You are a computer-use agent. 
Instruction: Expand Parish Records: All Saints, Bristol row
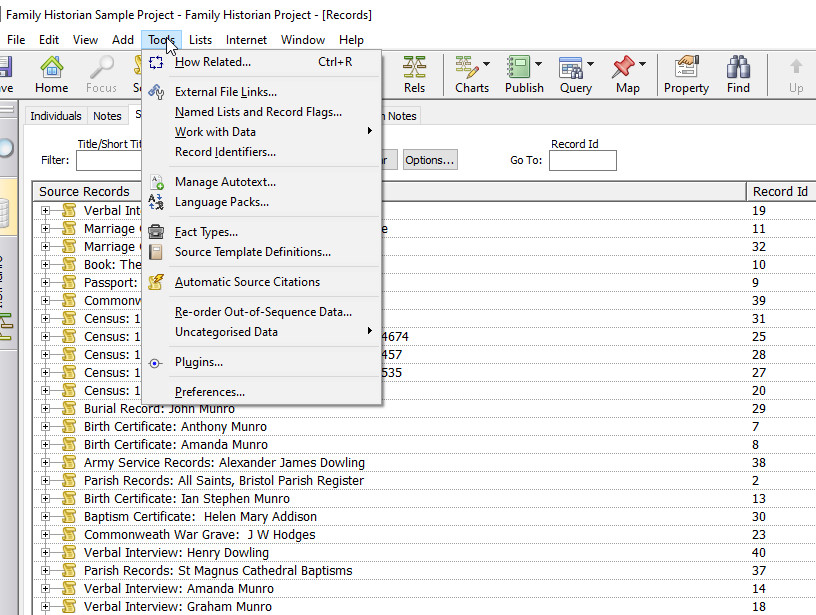coord(45,480)
